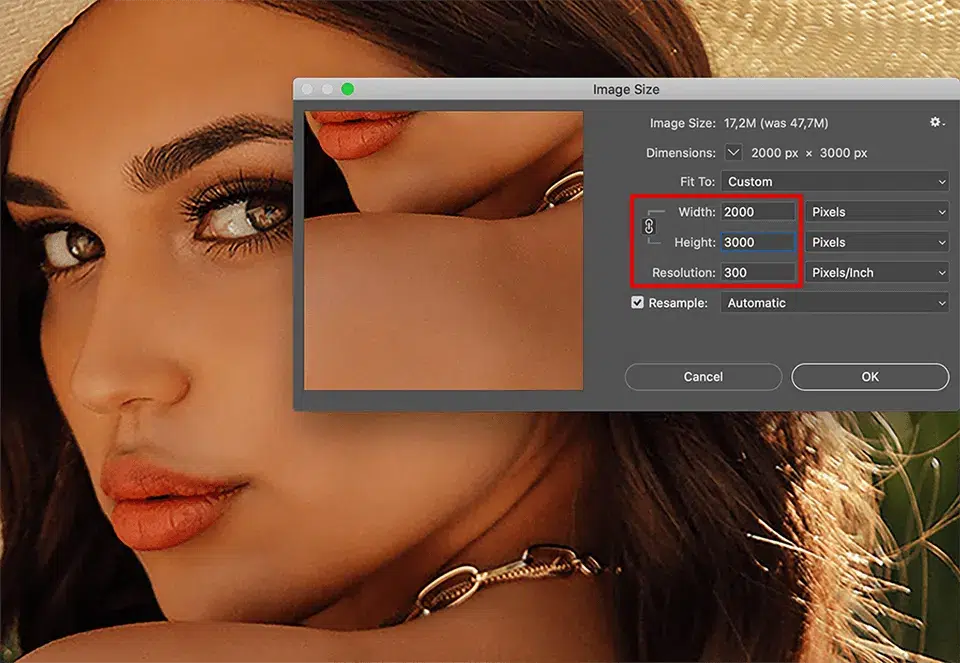Image resolution: width=960 pixels, height=663 pixels.
Task: Open the gear settings menu in Image Size
Action: (x=936, y=122)
